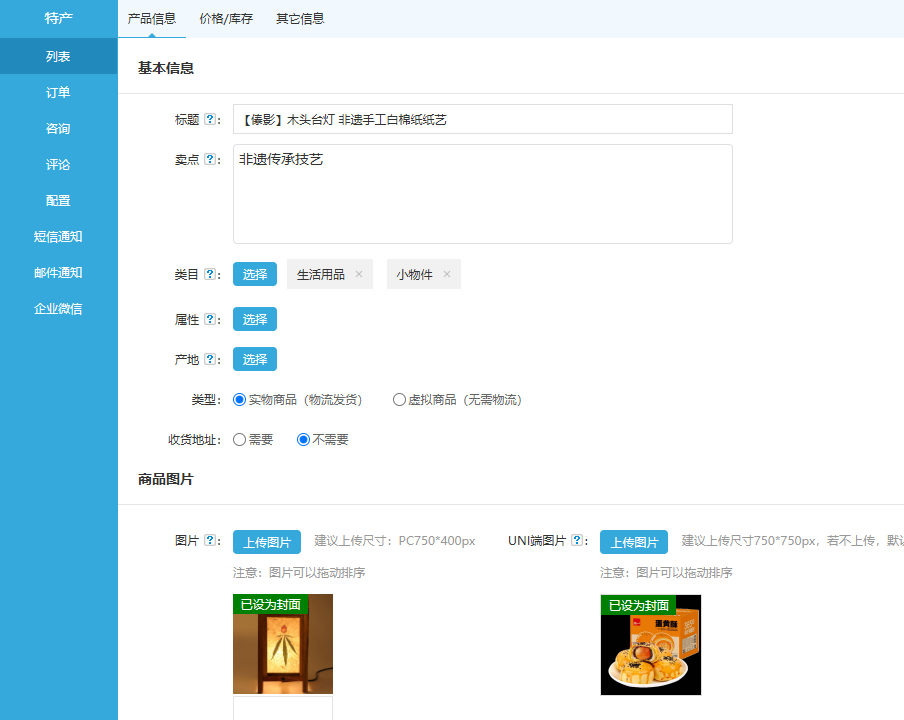This screenshot has height=720, width=904.
Task: Click the lamp cover image thumbnail
Action: (x=283, y=650)
